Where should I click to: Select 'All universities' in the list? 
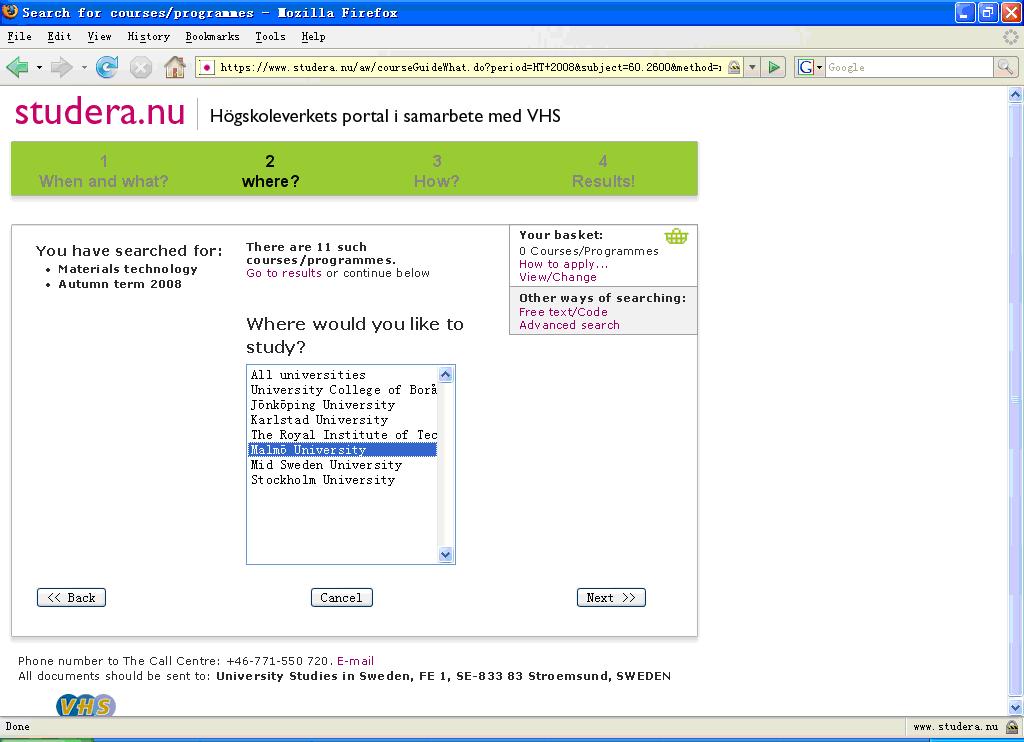tap(343, 375)
